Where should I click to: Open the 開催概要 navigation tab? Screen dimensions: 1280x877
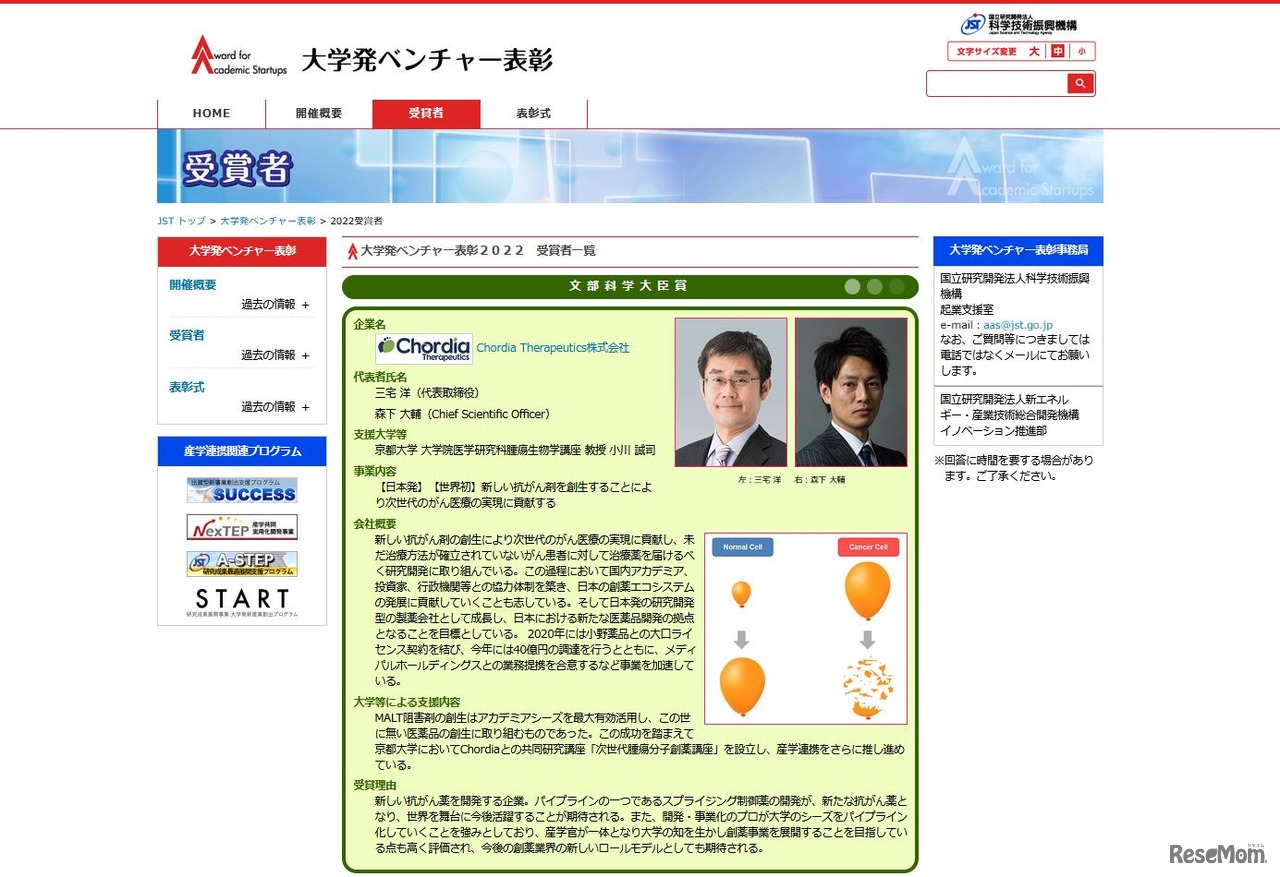(x=319, y=114)
